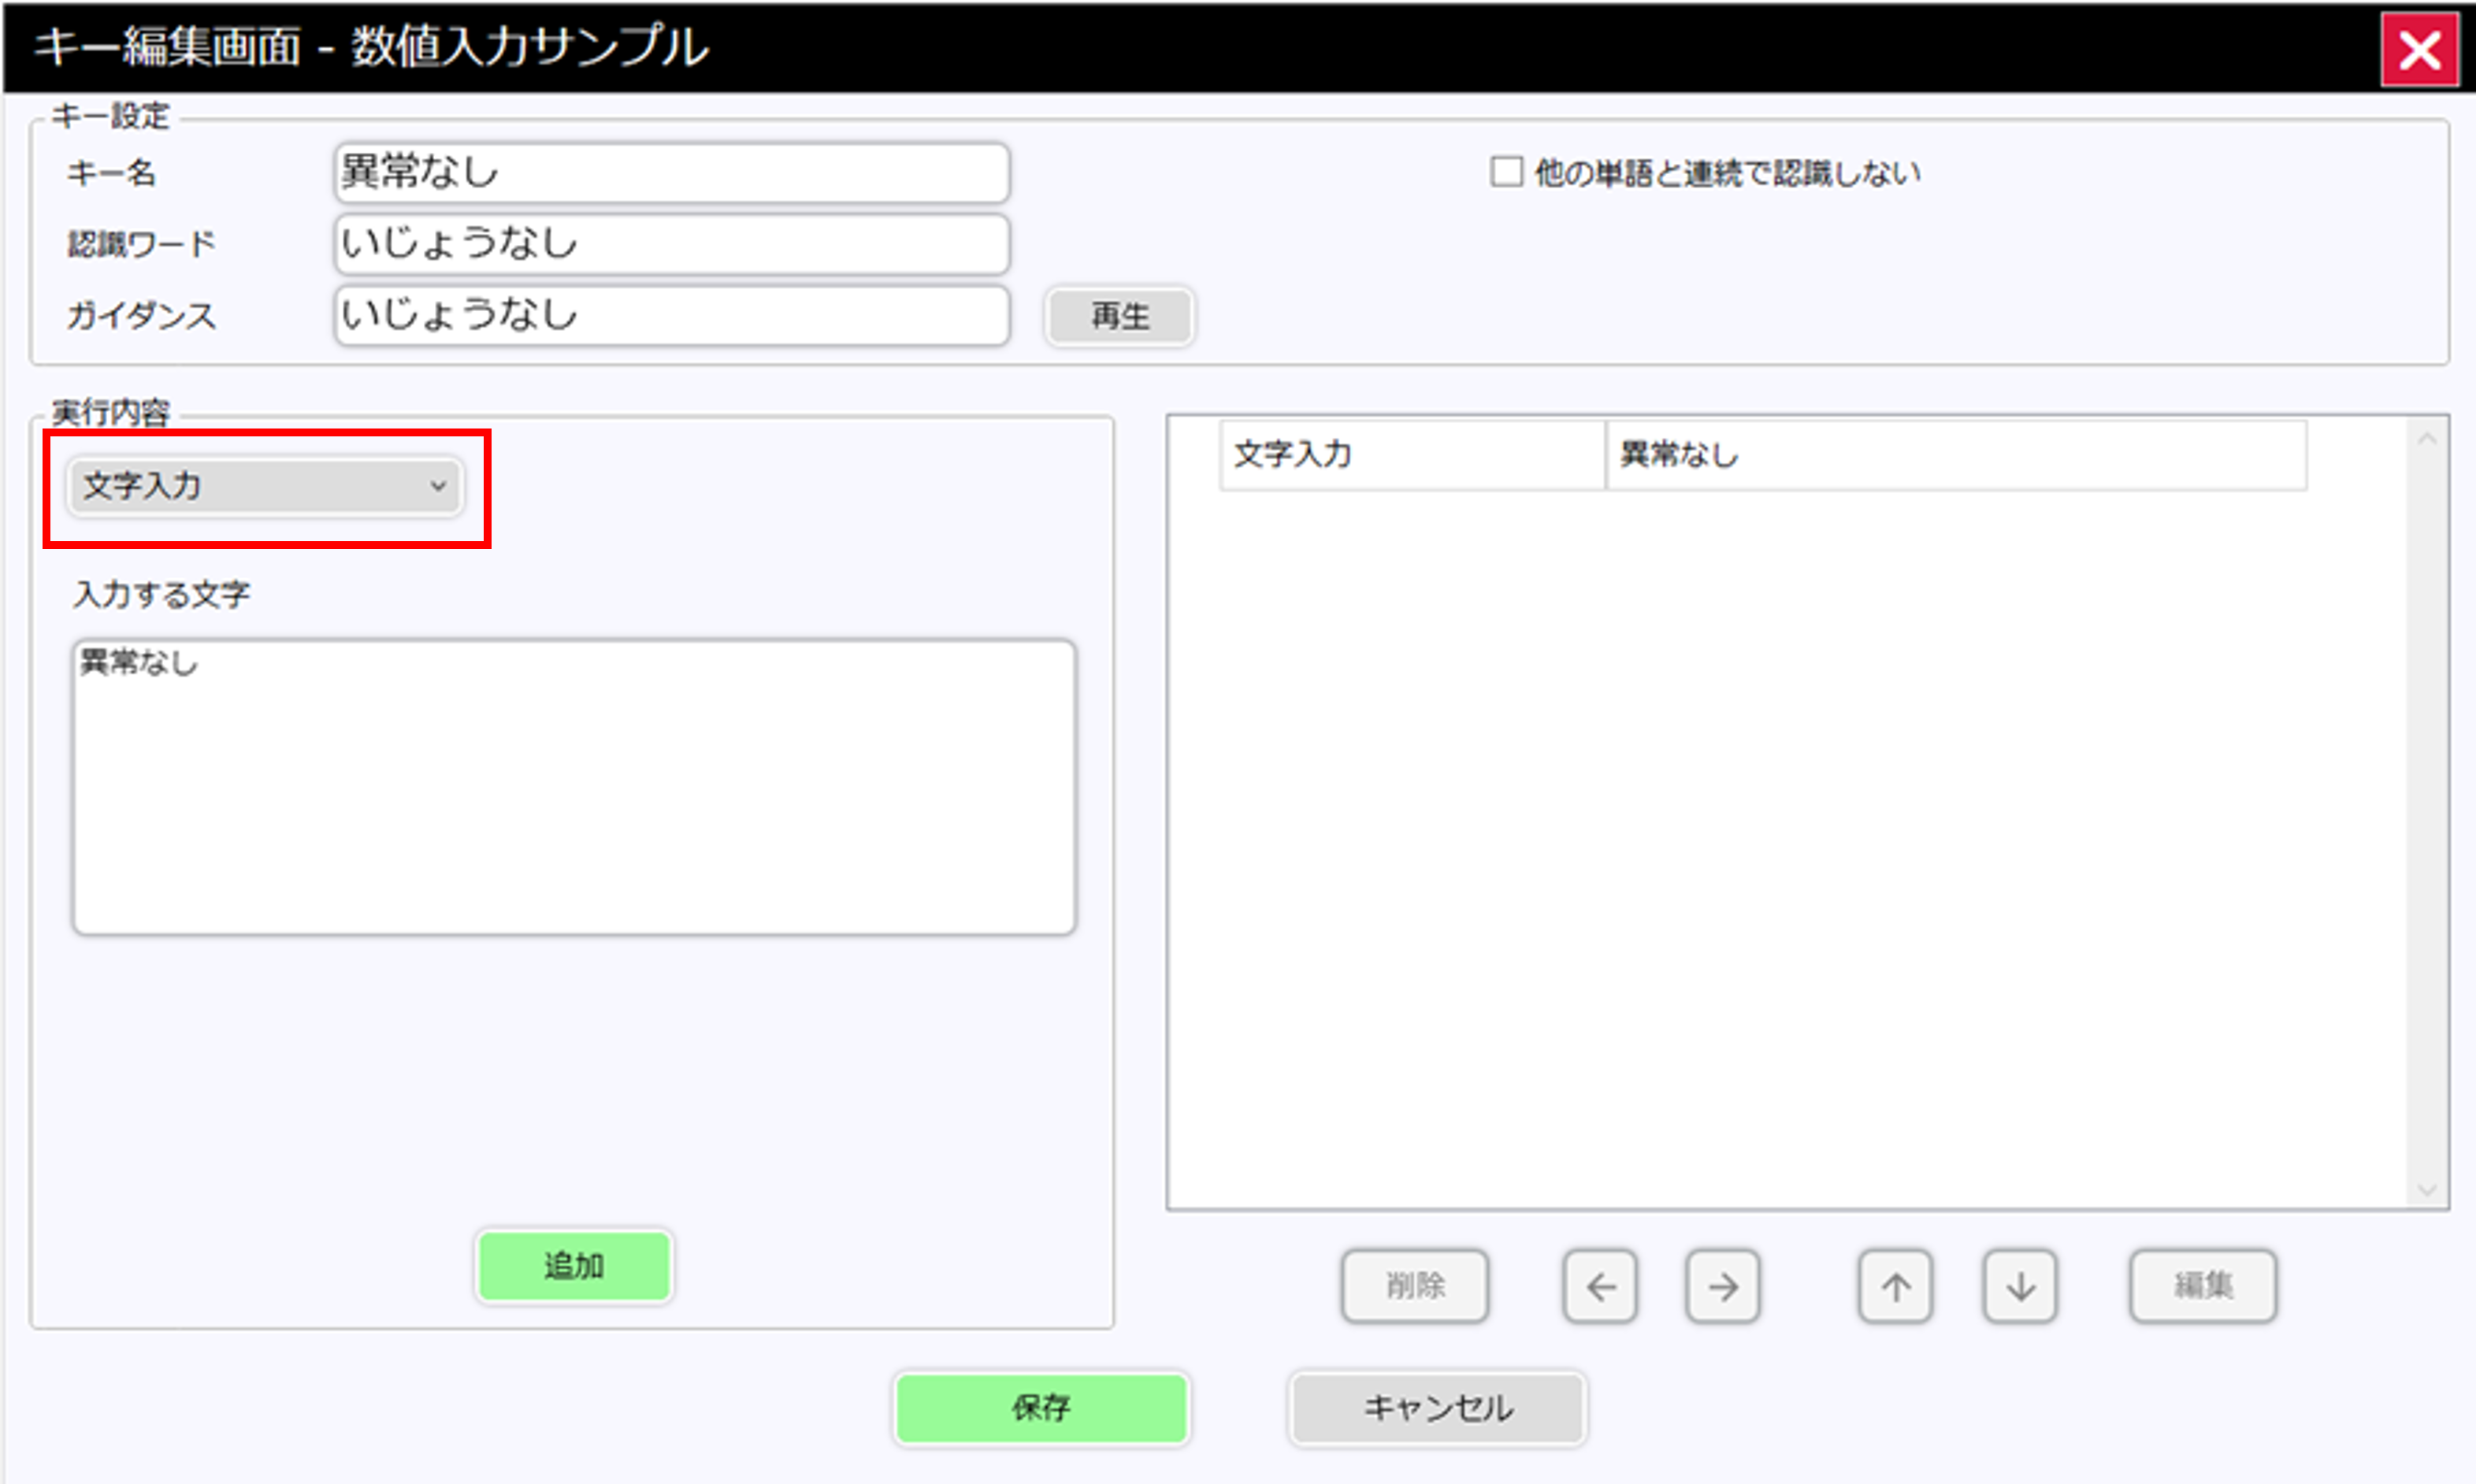The width and height of the screenshot is (2476, 1484).
Task: Save with the 保存 button
Action: click(x=1041, y=1408)
